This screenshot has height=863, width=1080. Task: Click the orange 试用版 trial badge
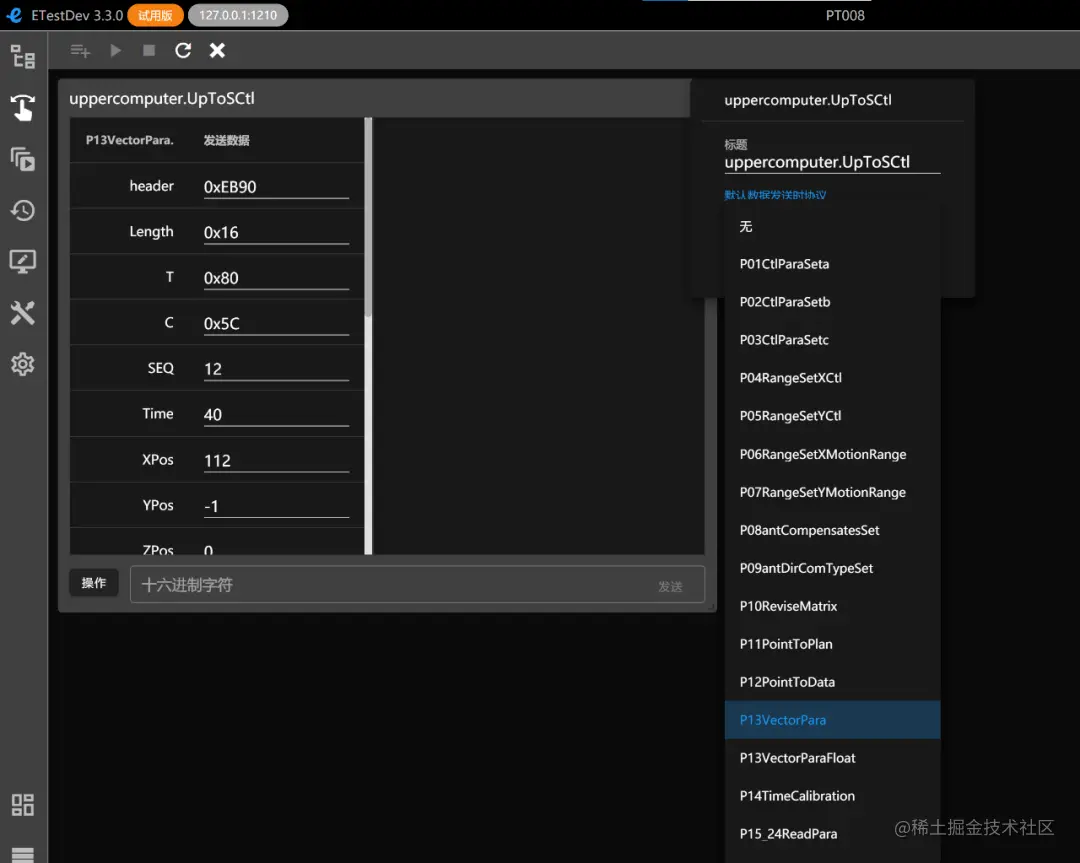[x=155, y=15]
